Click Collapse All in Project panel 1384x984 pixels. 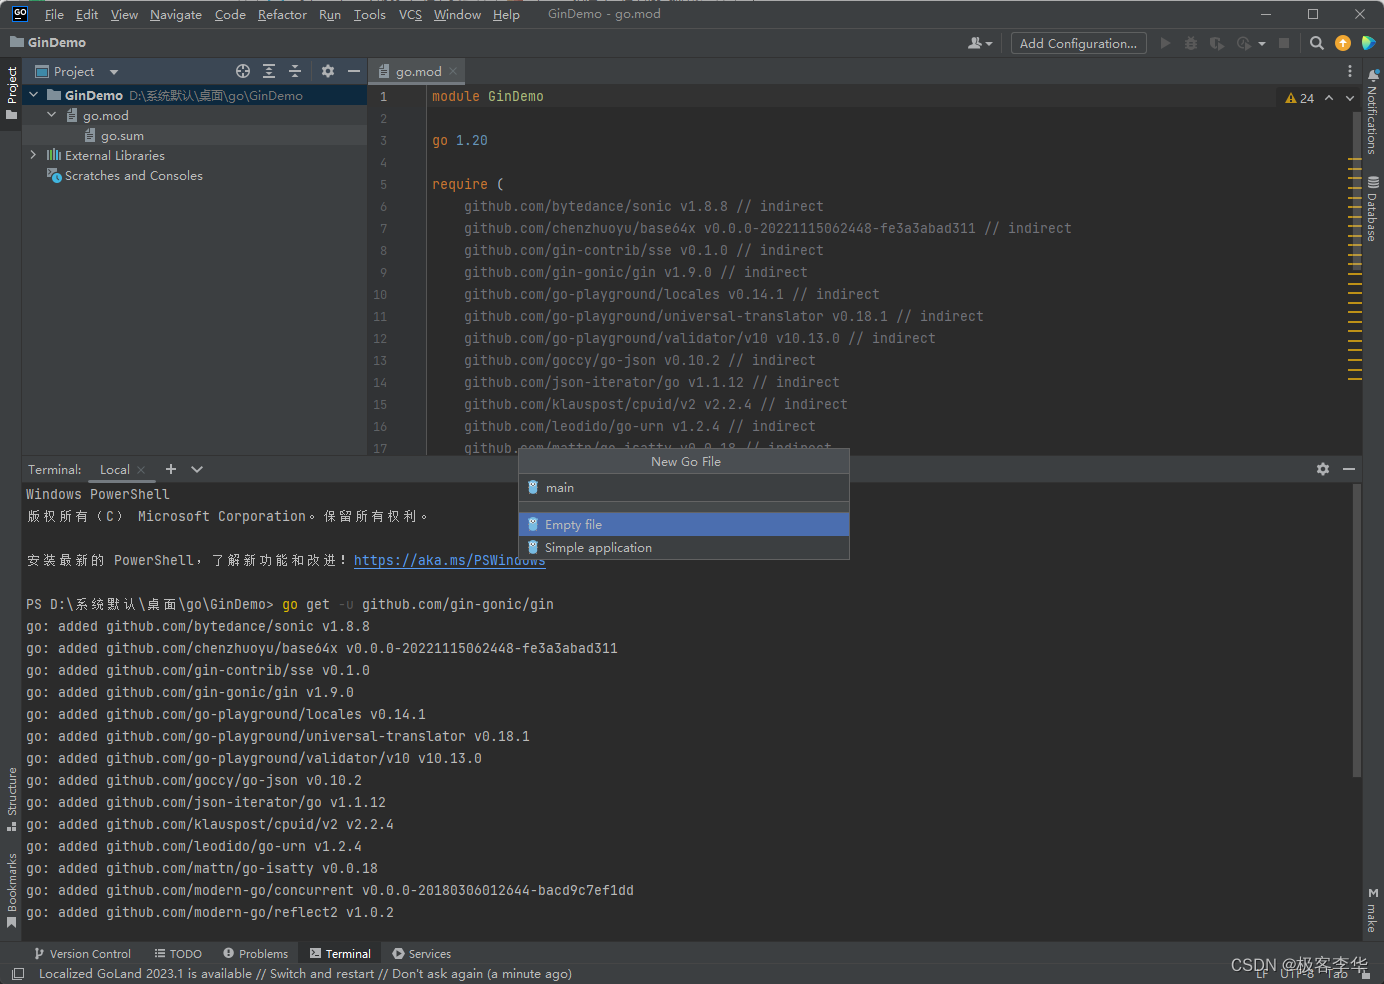(295, 71)
